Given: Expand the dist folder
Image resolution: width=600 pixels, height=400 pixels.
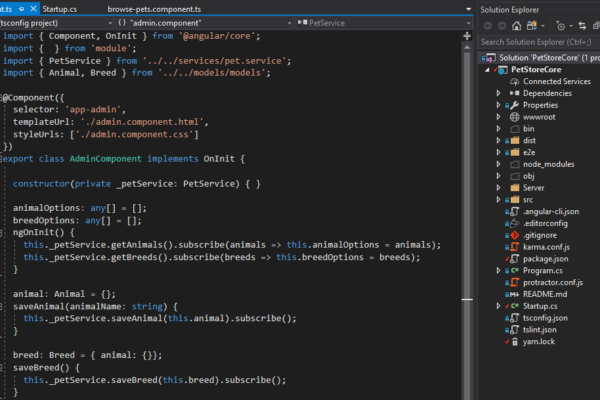Looking at the screenshot, I should click(x=498, y=140).
